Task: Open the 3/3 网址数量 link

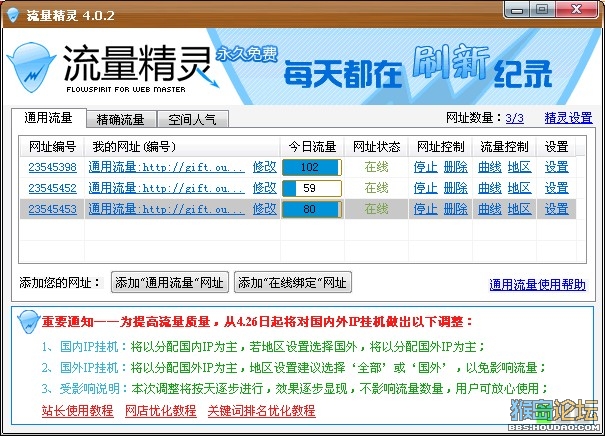Action: 514,118
